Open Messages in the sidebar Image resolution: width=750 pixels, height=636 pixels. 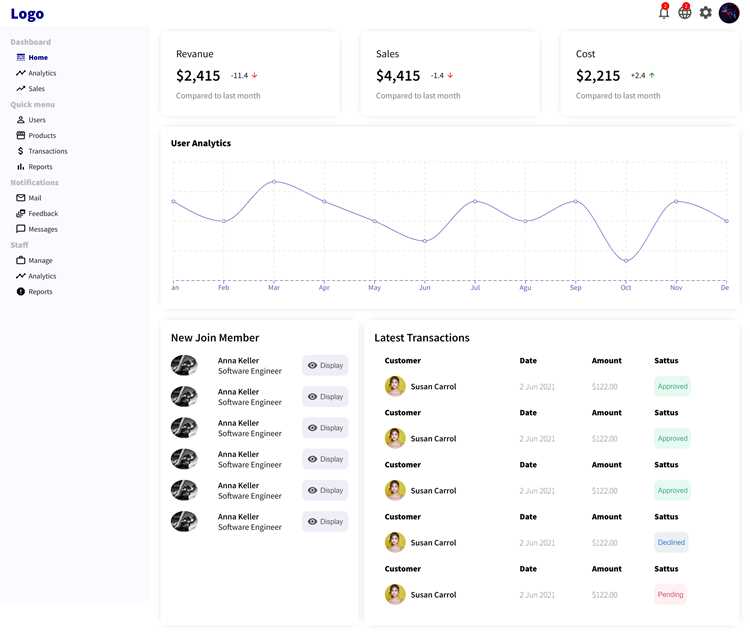coord(37,229)
